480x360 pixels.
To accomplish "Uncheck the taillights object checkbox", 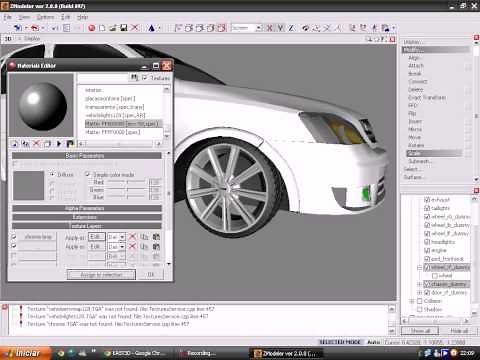I will click(x=427, y=208).
